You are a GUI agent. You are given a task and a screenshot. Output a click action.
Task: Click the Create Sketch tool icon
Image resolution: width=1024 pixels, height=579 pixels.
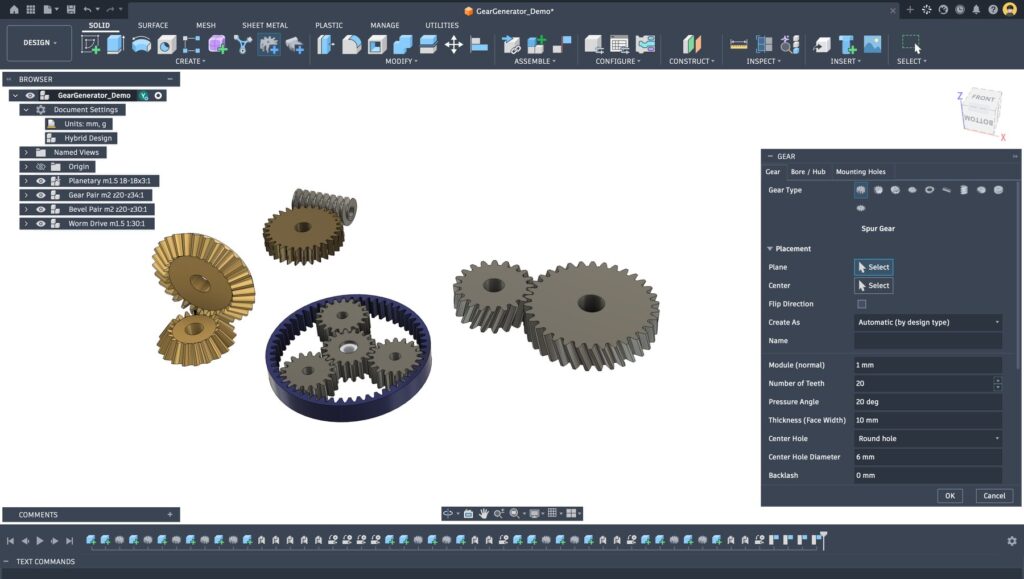click(90, 44)
